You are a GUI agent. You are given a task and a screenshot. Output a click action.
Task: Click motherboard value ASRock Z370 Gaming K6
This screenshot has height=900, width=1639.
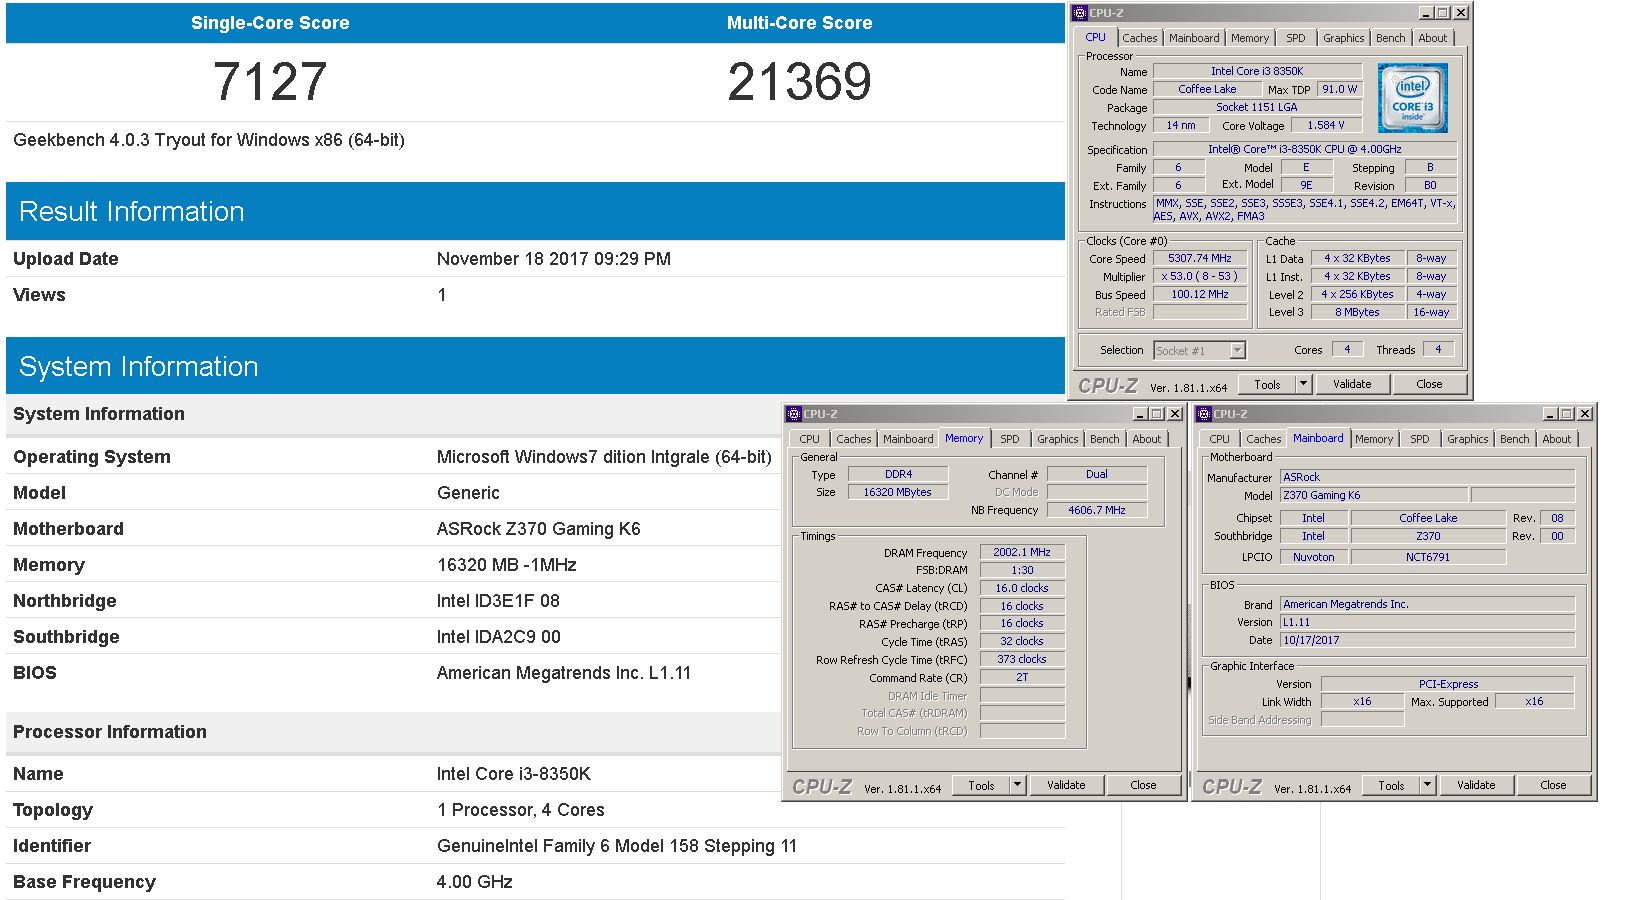click(539, 529)
